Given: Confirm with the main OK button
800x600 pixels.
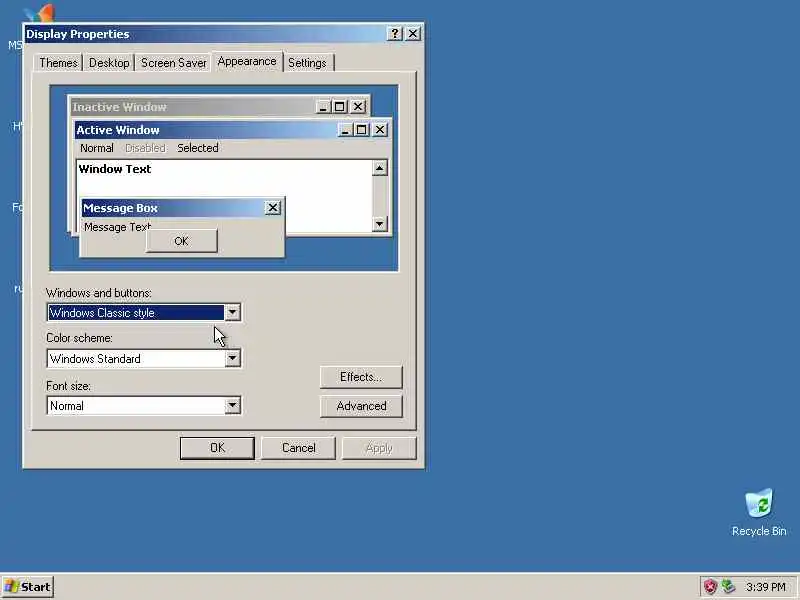Looking at the screenshot, I should (217, 448).
